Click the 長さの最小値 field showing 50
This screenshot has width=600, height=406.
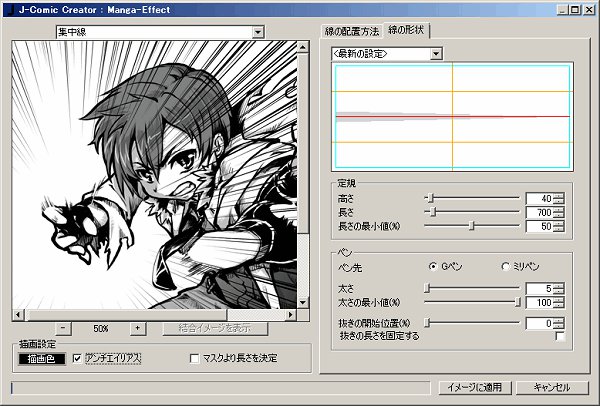coord(539,226)
